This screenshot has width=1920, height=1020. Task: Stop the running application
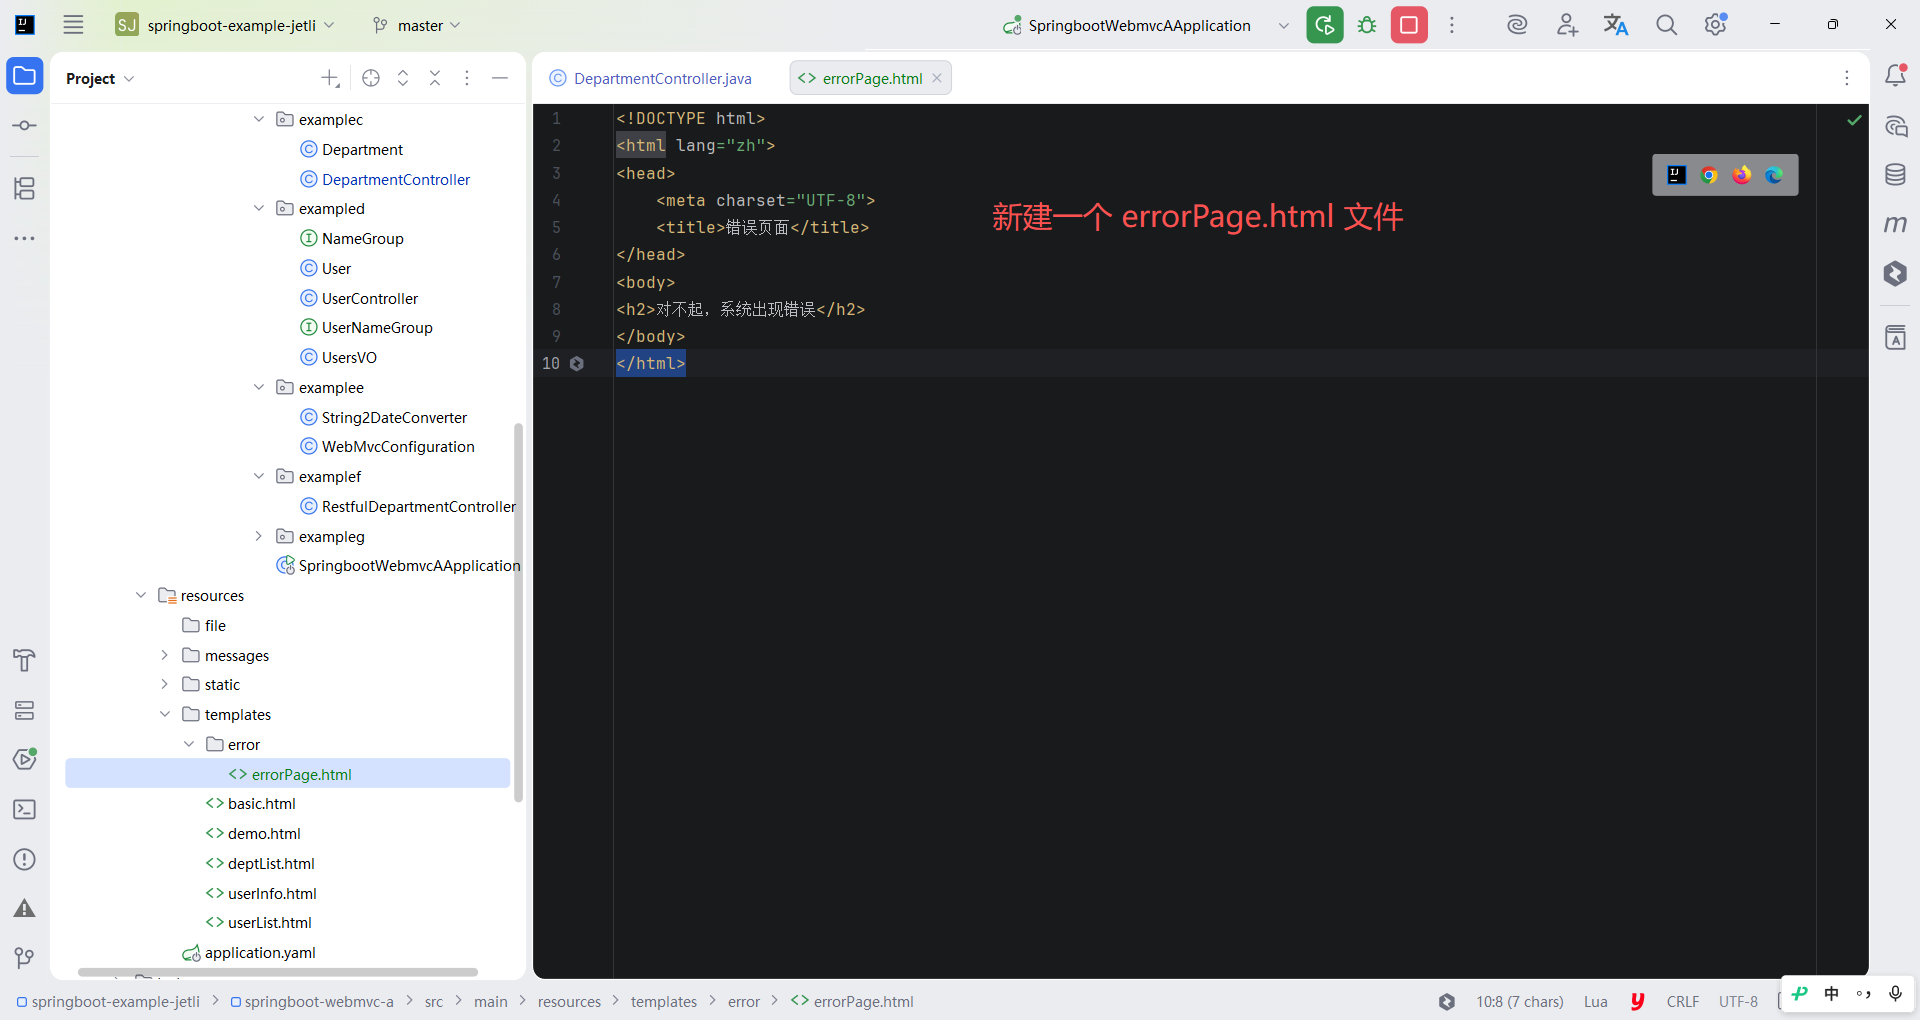1409,25
